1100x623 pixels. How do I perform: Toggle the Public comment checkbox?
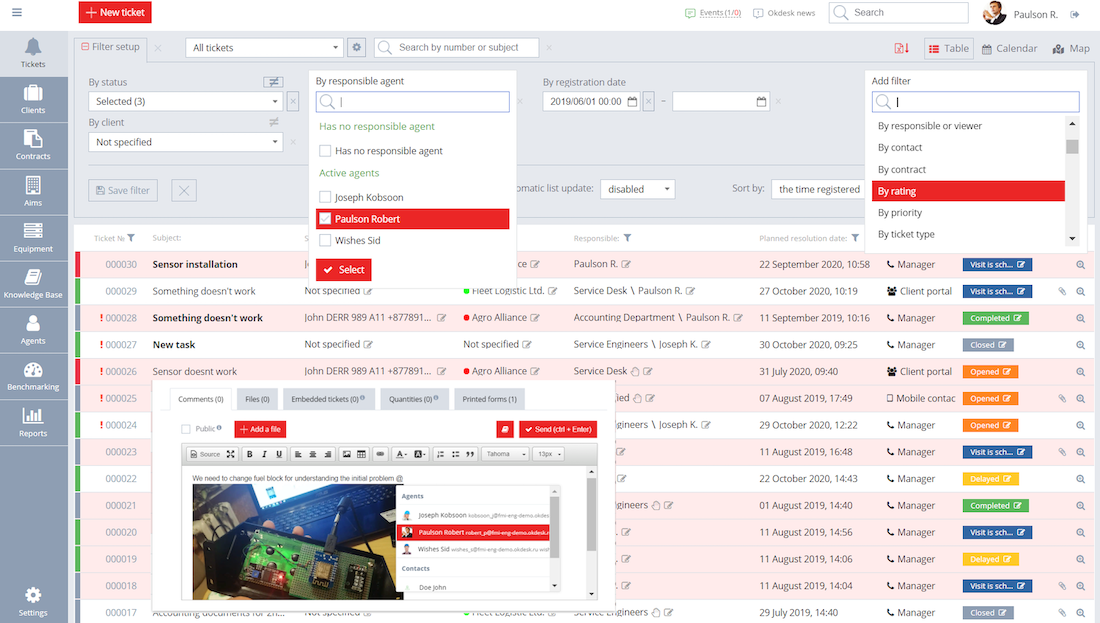click(186, 429)
